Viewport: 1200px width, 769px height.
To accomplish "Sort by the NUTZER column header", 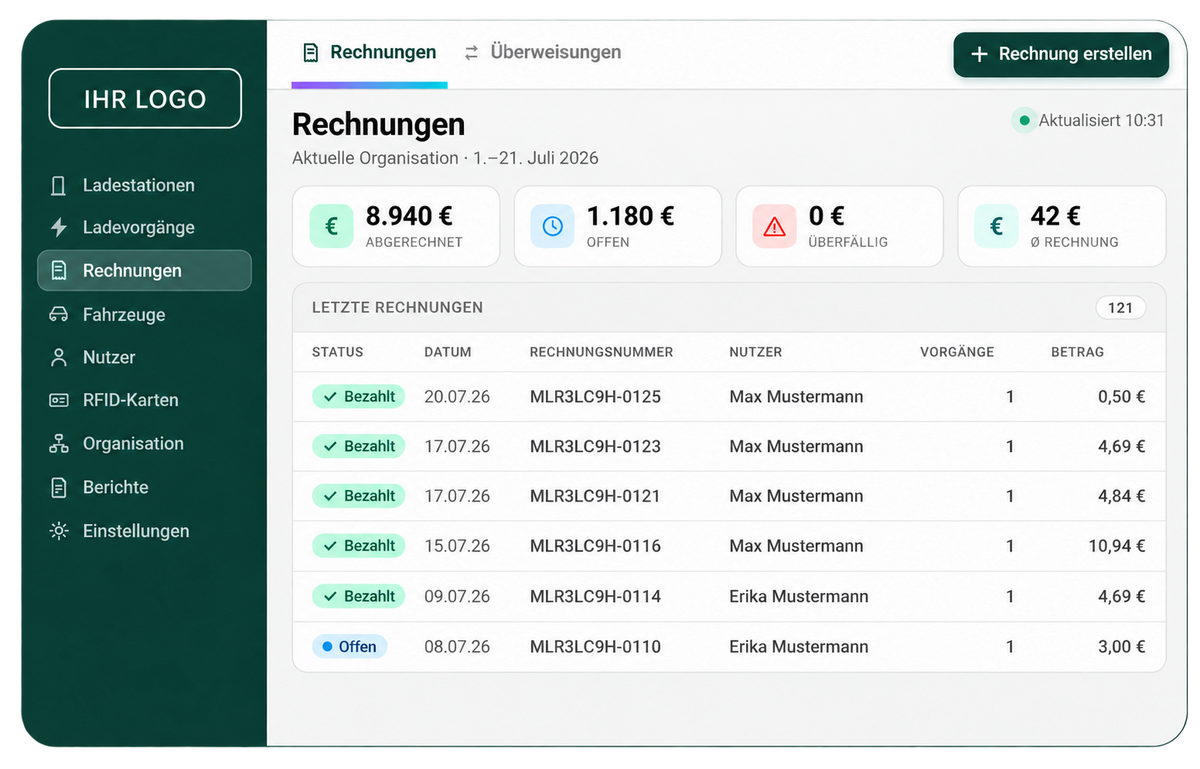I will point(756,352).
